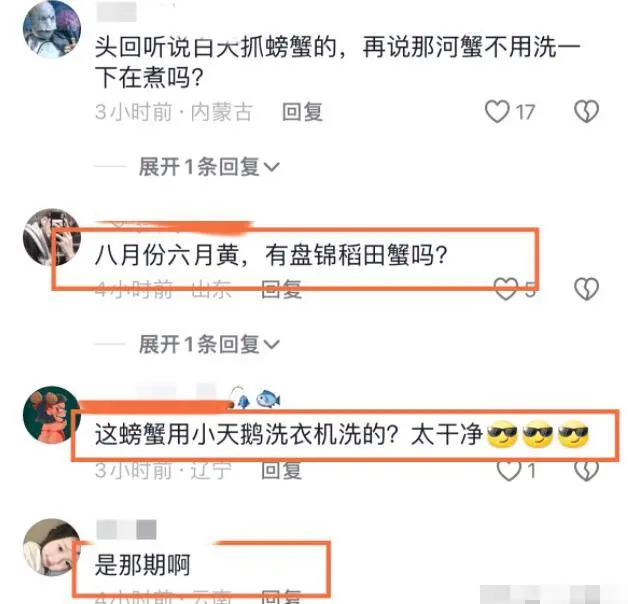Image resolution: width=628 pixels, height=604 pixels.
Task: Open avatar of 是那期啊 commenter
Action: tap(52, 548)
